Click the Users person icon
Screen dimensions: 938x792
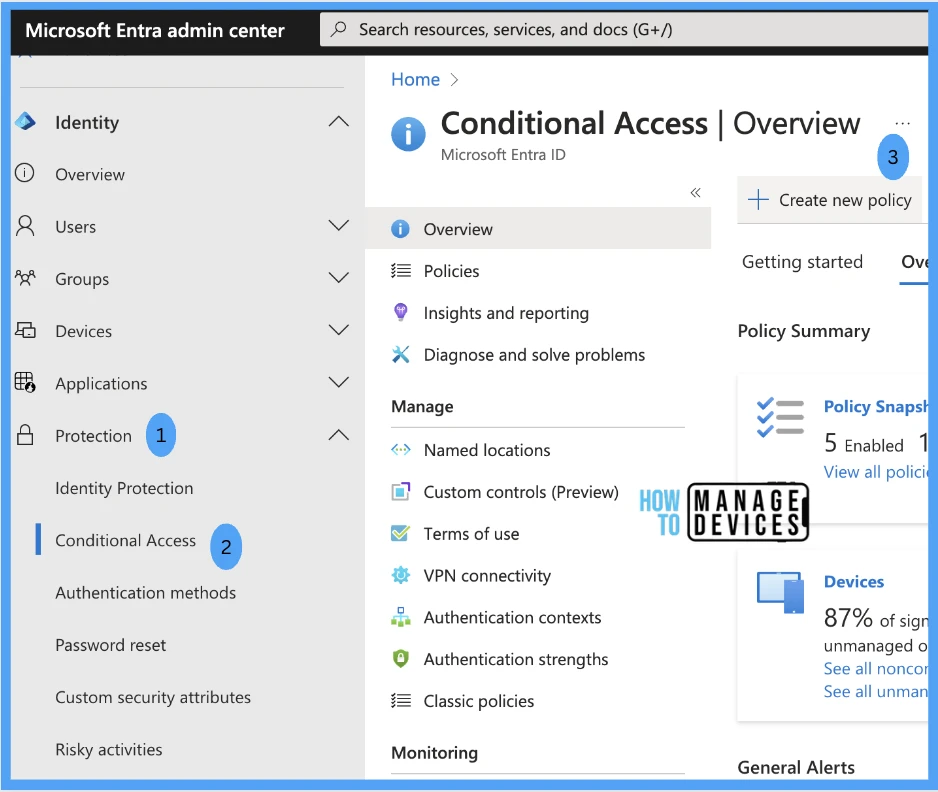[x=25, y=226]
